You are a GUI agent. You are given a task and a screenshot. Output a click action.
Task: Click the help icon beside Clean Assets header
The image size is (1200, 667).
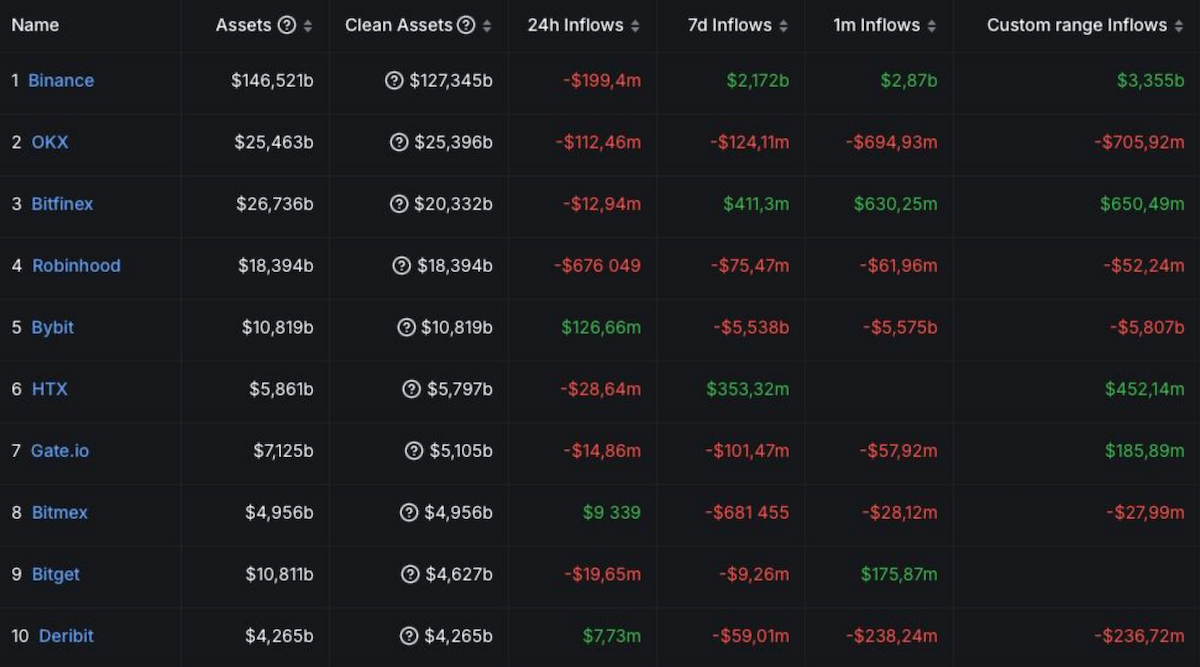(x=466, y=25)
